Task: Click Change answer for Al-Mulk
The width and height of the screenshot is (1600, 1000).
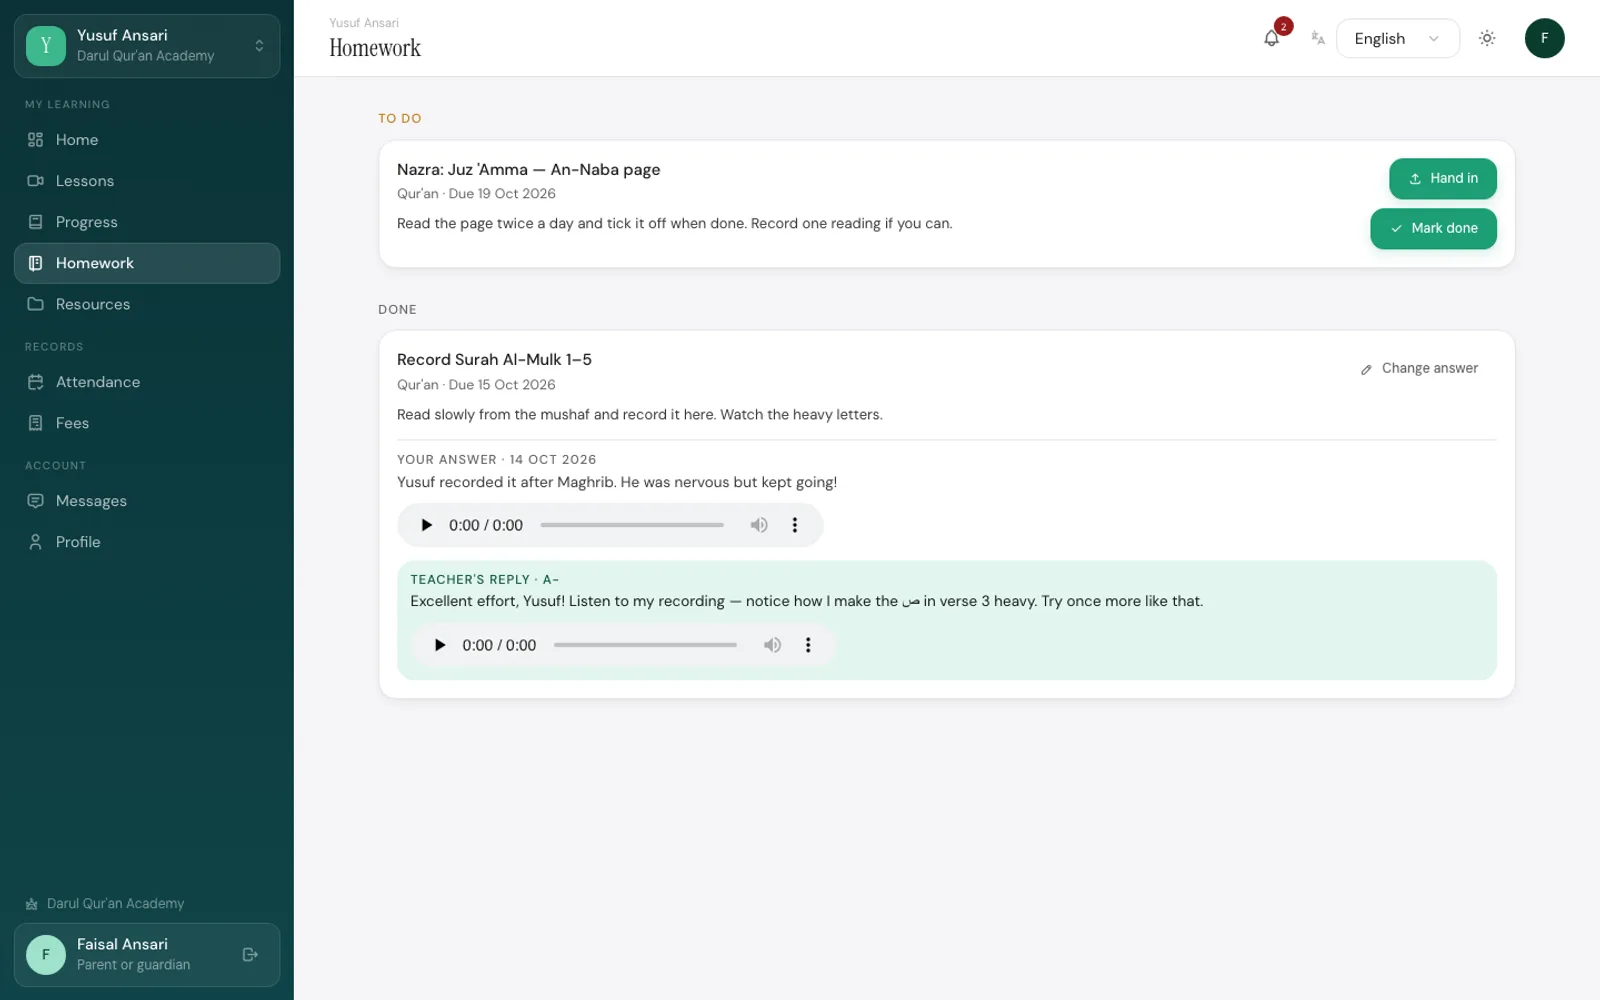Action: tap(1419, 369)
